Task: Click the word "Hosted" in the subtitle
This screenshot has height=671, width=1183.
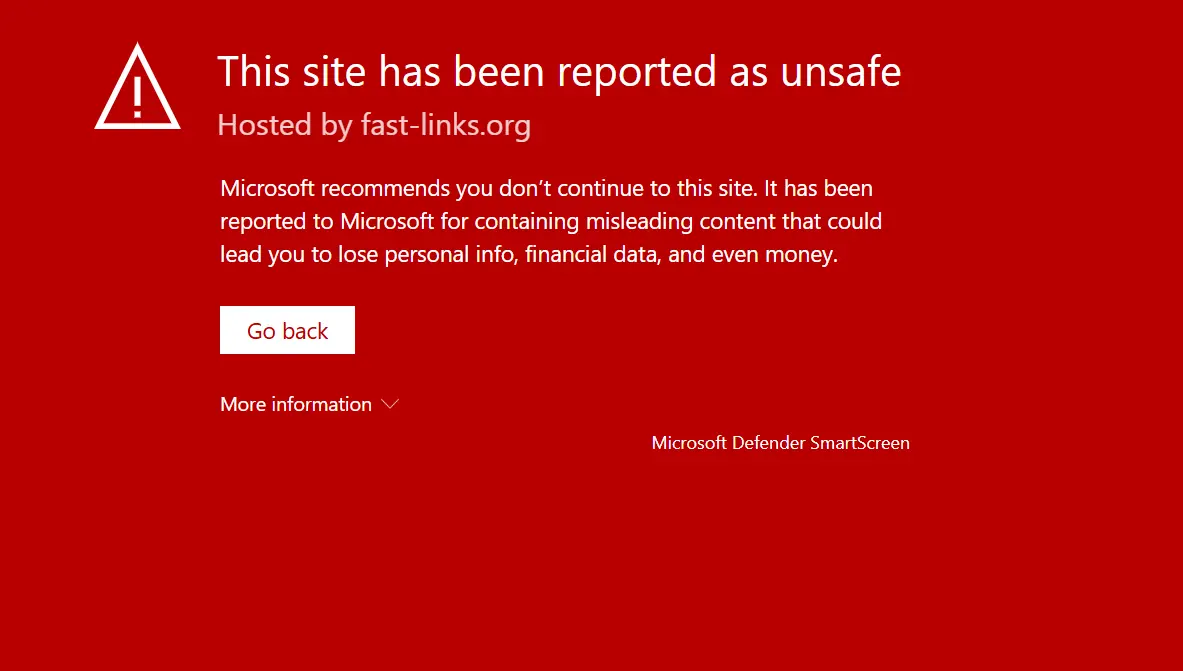Action: click(x=265, y=125)
